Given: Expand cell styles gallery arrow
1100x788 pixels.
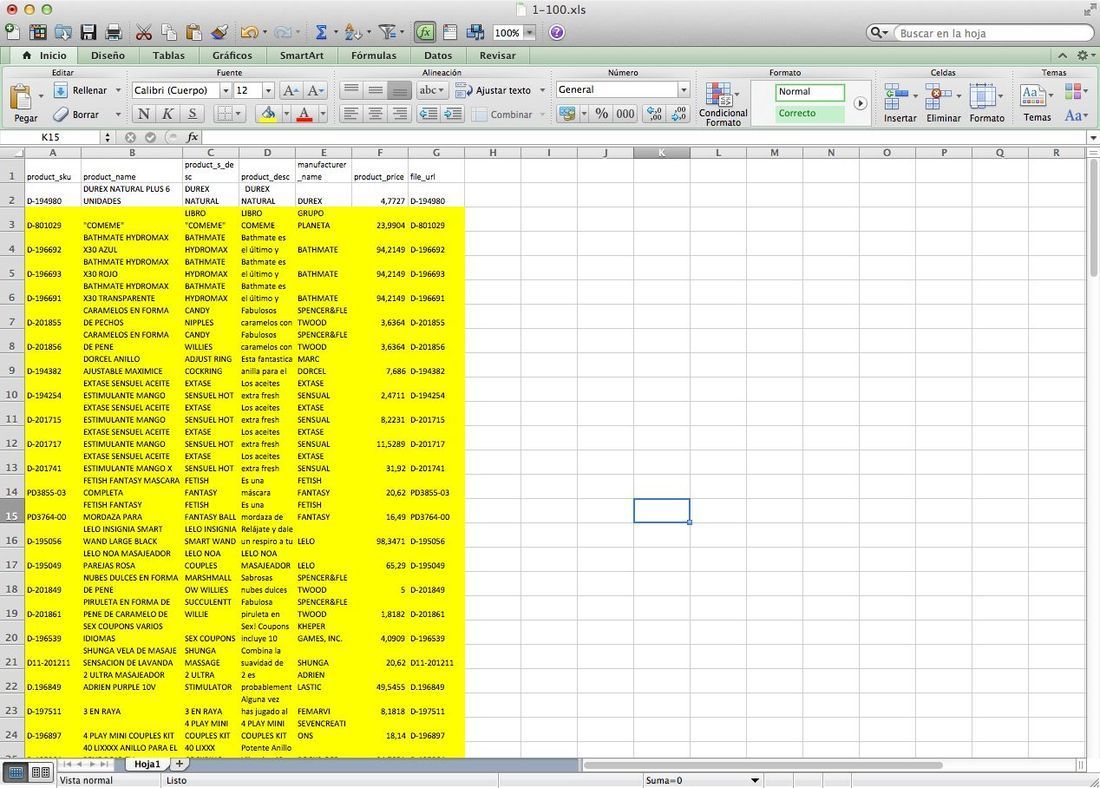Looking at the screenshot, I should (860, 103).
